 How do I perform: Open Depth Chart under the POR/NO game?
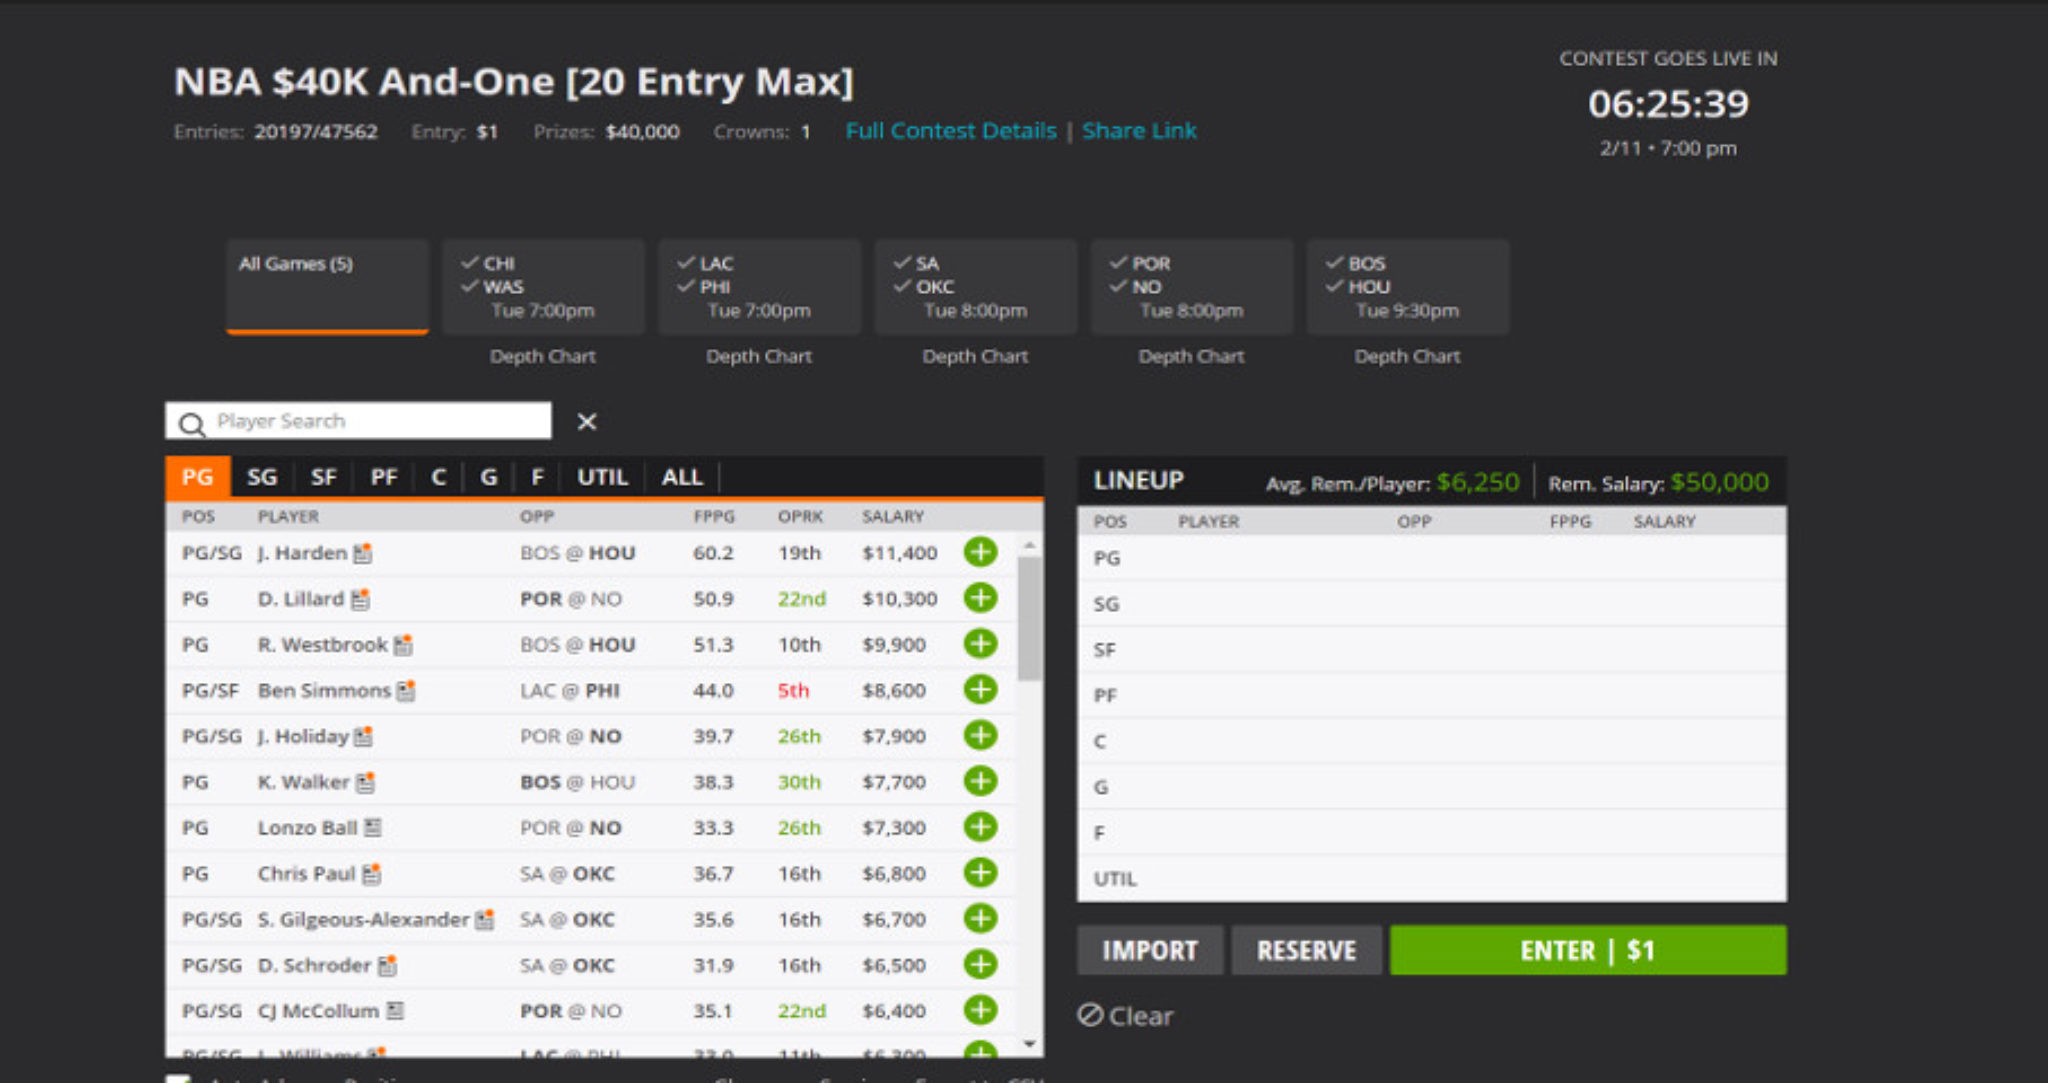[1192, 356]
